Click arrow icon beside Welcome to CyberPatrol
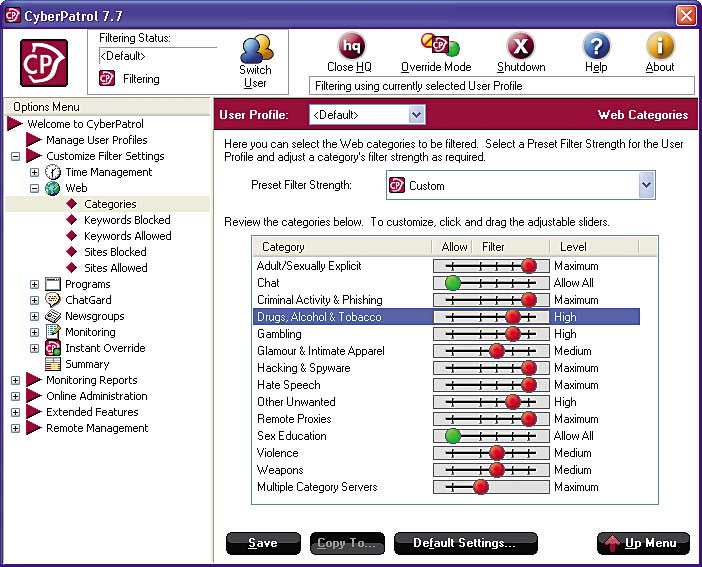 tap(15, 124)
